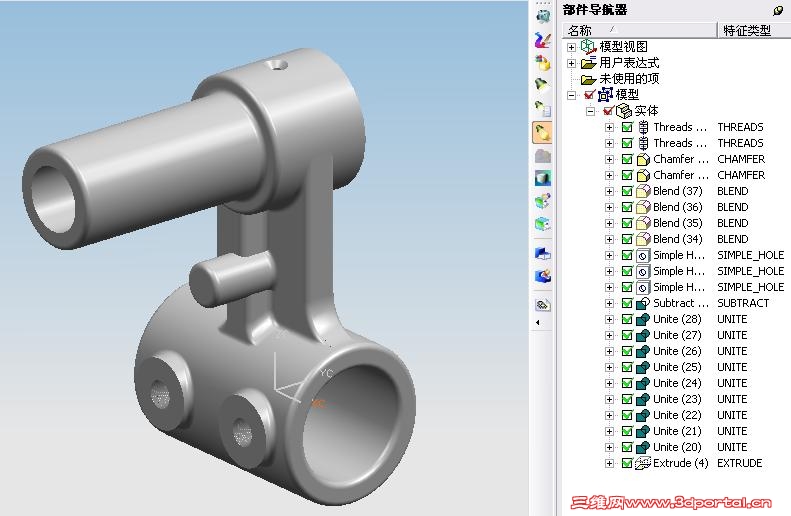791x516 pixels.
Task: Click the Extrude (4) sketch icon
Action: [643, 463]
